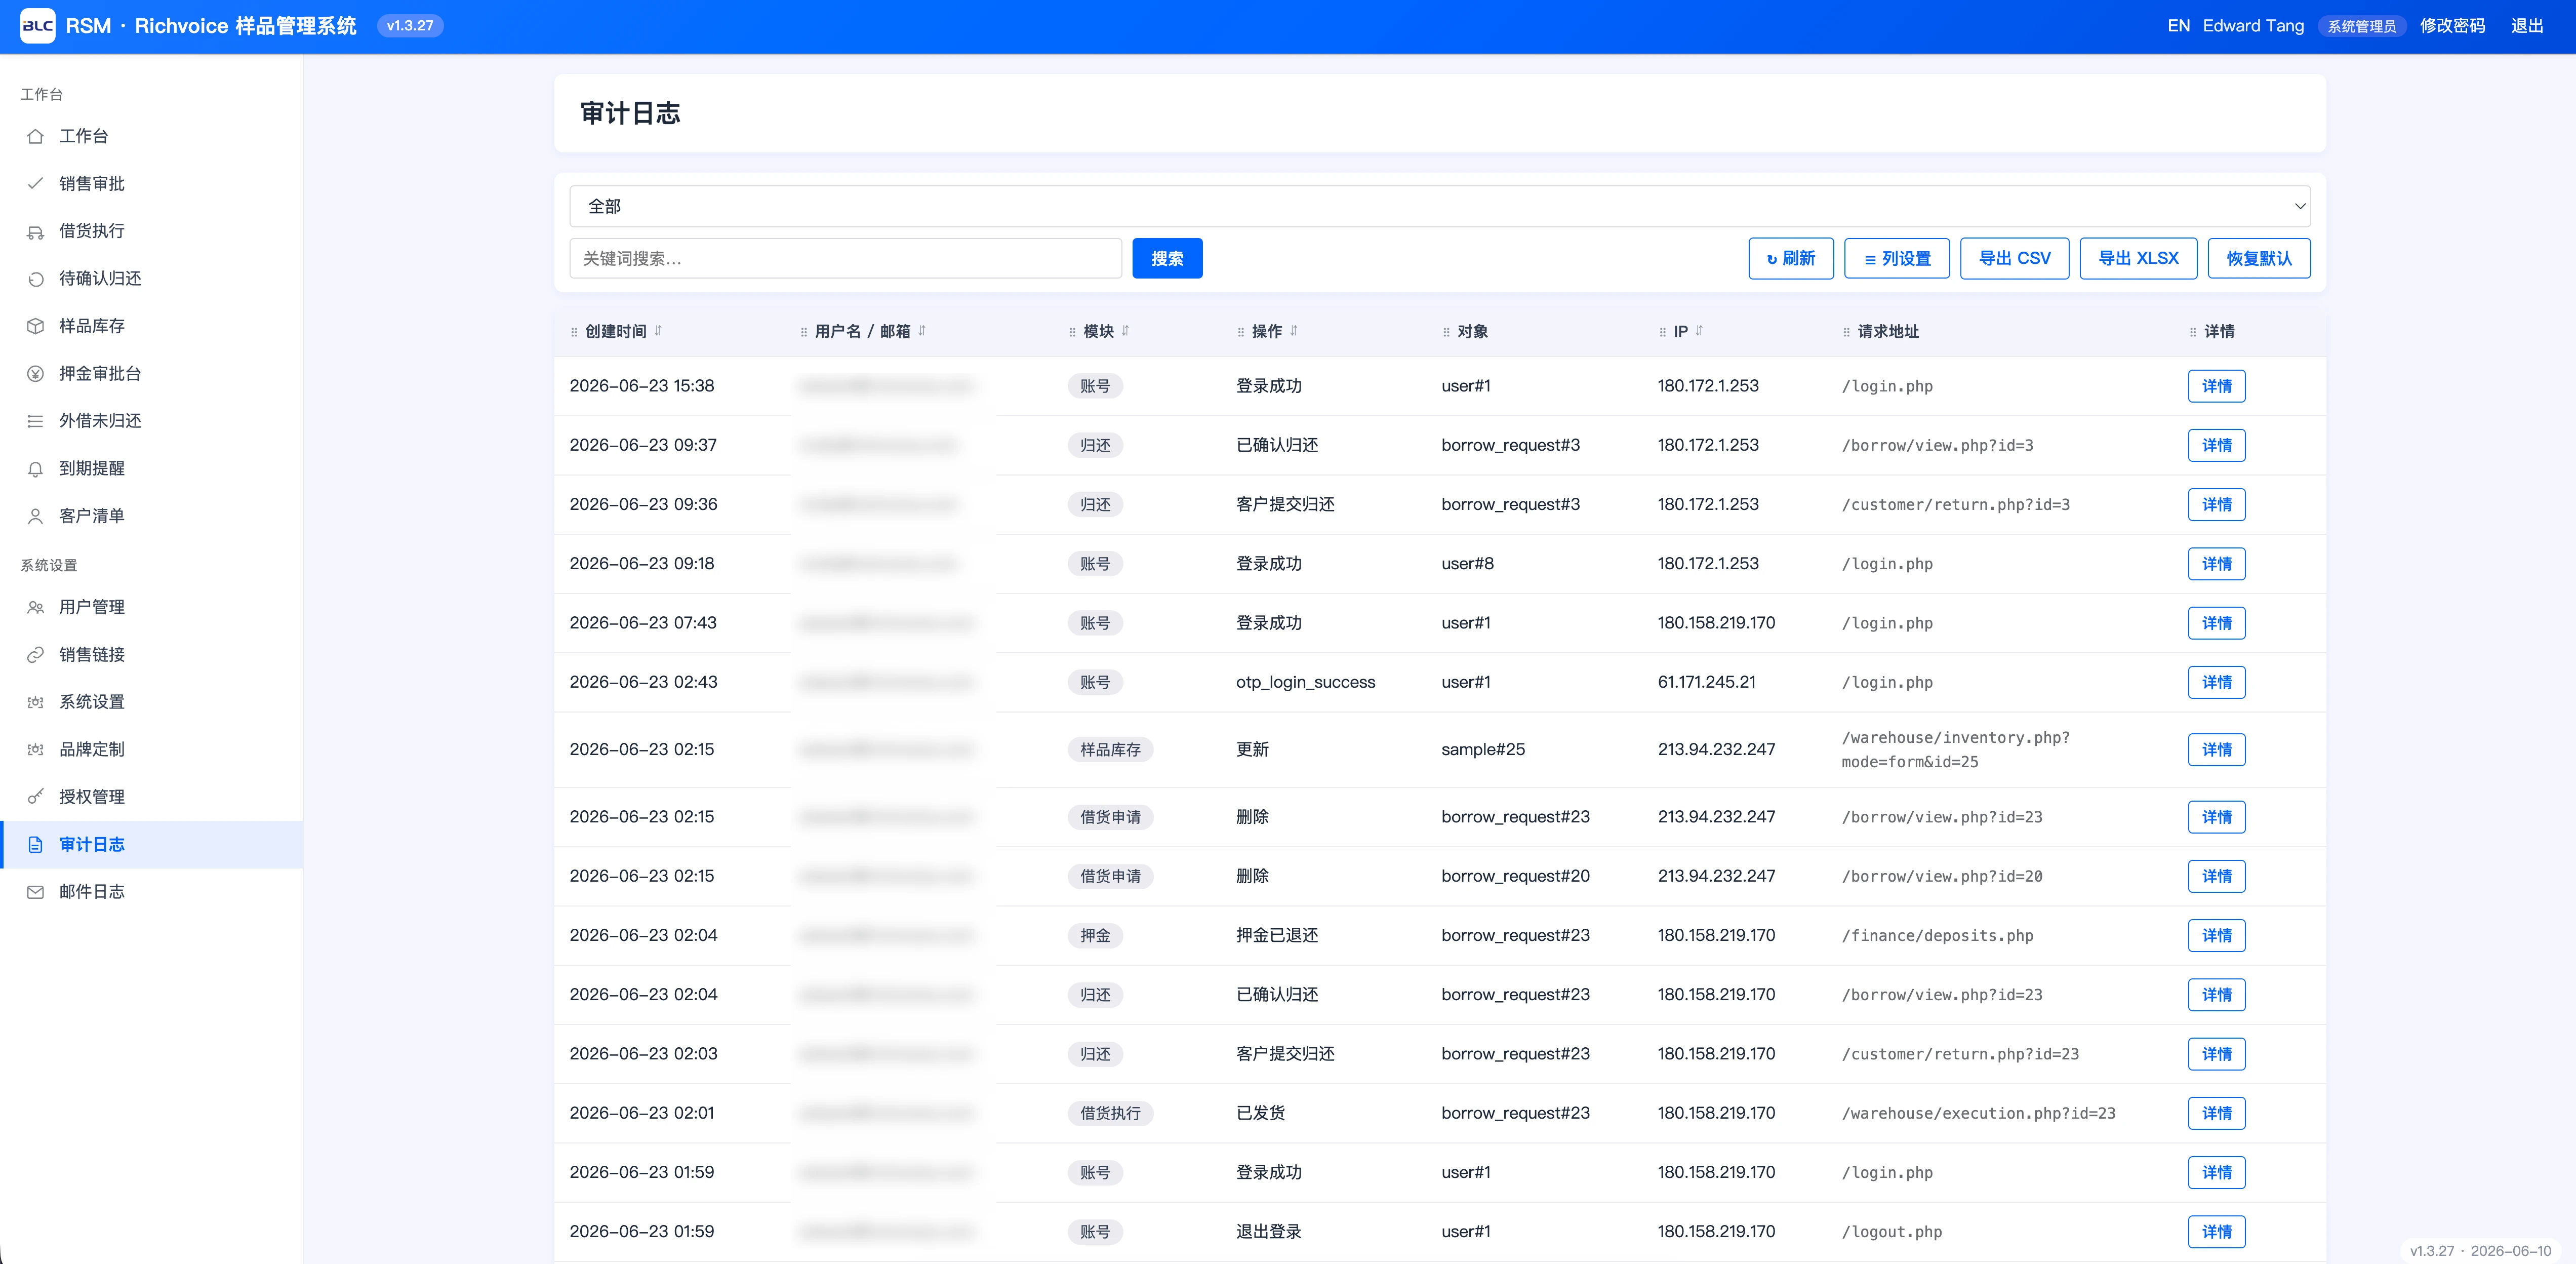Click the list icon beside 外借未归还
Screen dimensions: 2576x1264
[35, 421]
